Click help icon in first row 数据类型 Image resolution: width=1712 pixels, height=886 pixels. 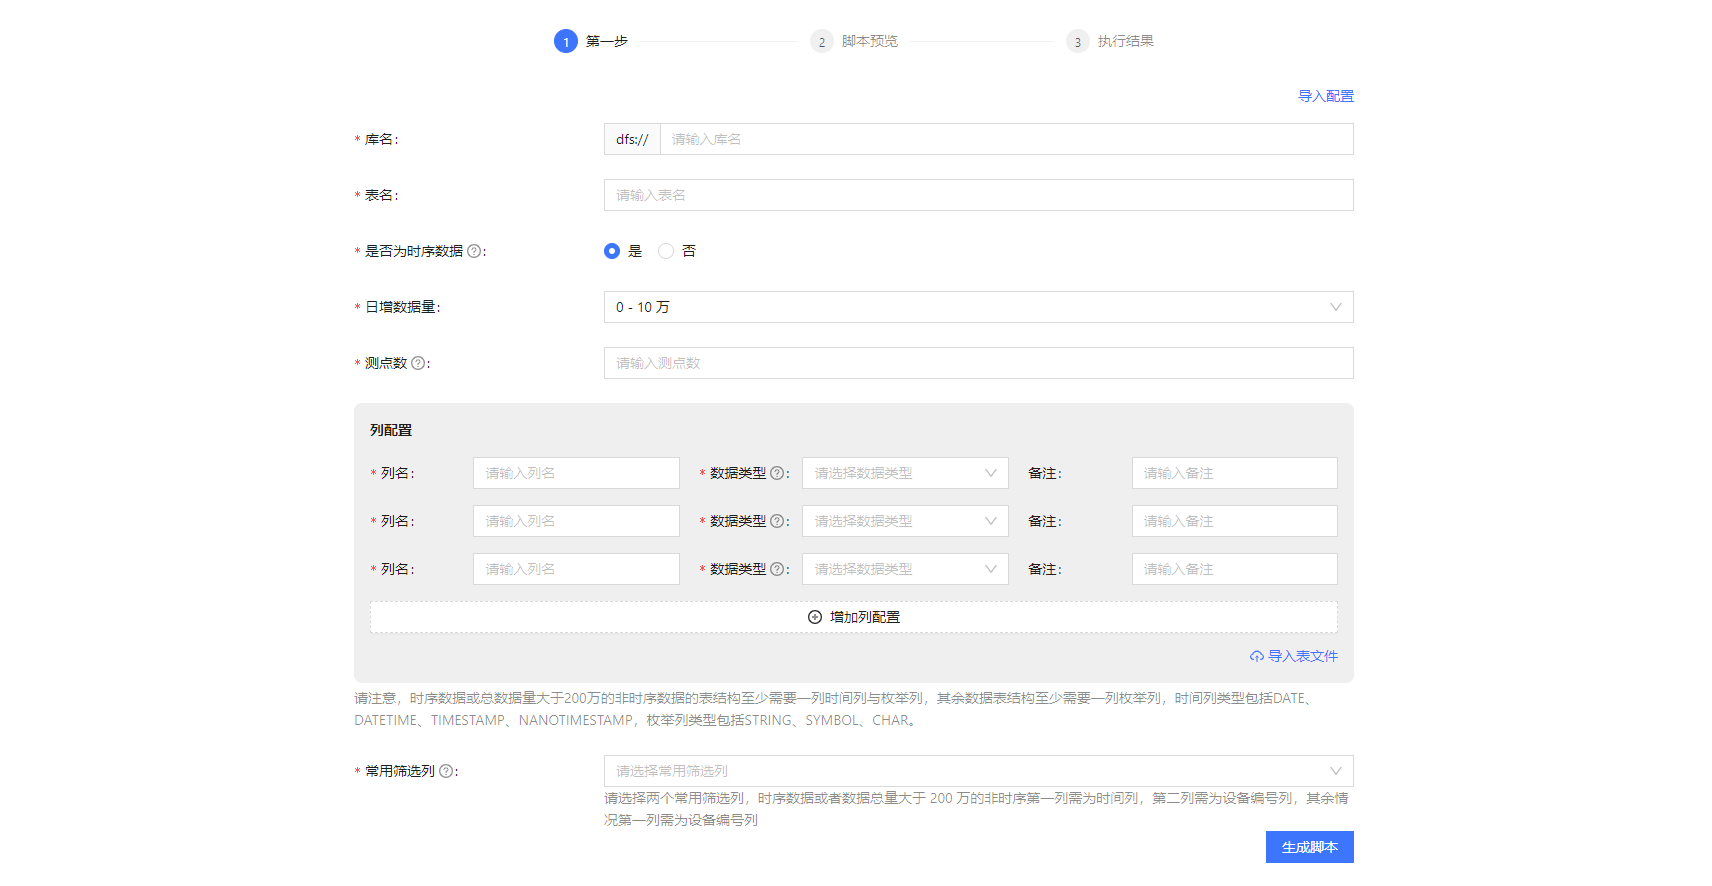click(x=777, y=473)
